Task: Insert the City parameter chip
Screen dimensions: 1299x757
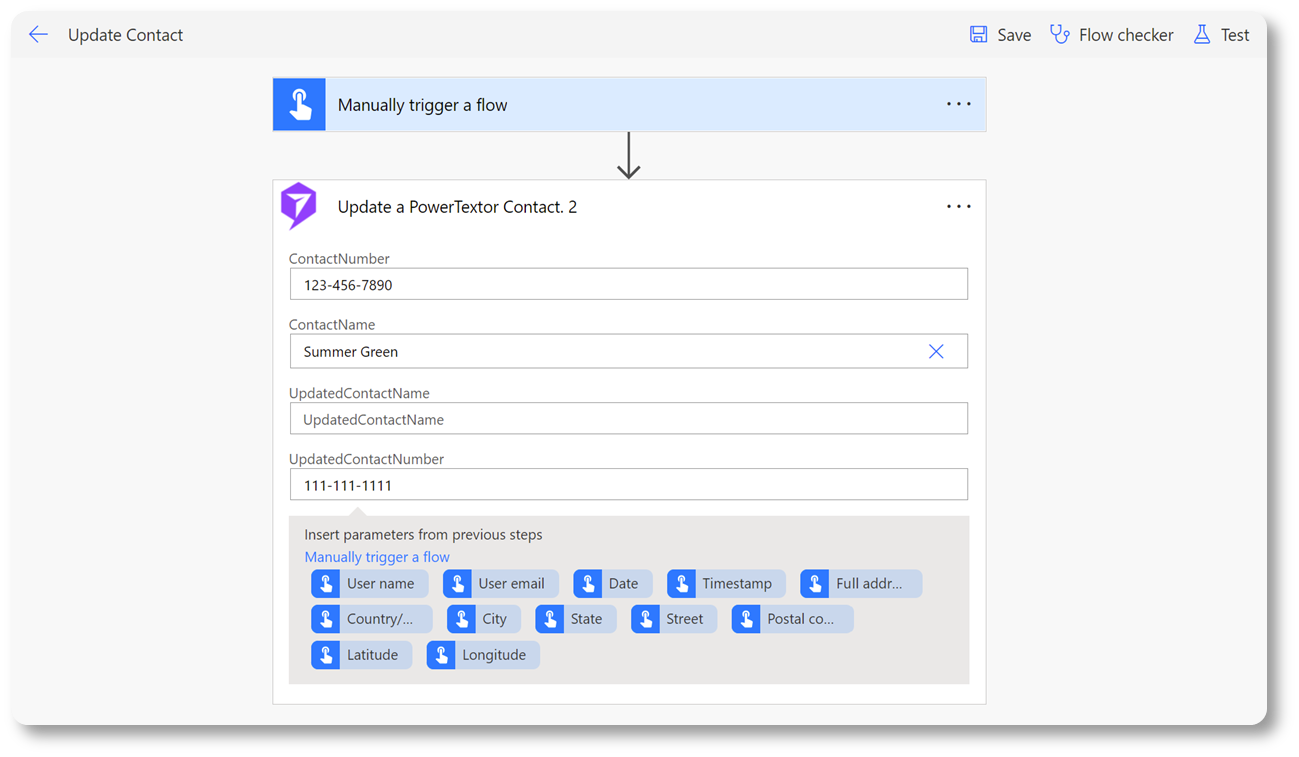Action: coord(483,619)
